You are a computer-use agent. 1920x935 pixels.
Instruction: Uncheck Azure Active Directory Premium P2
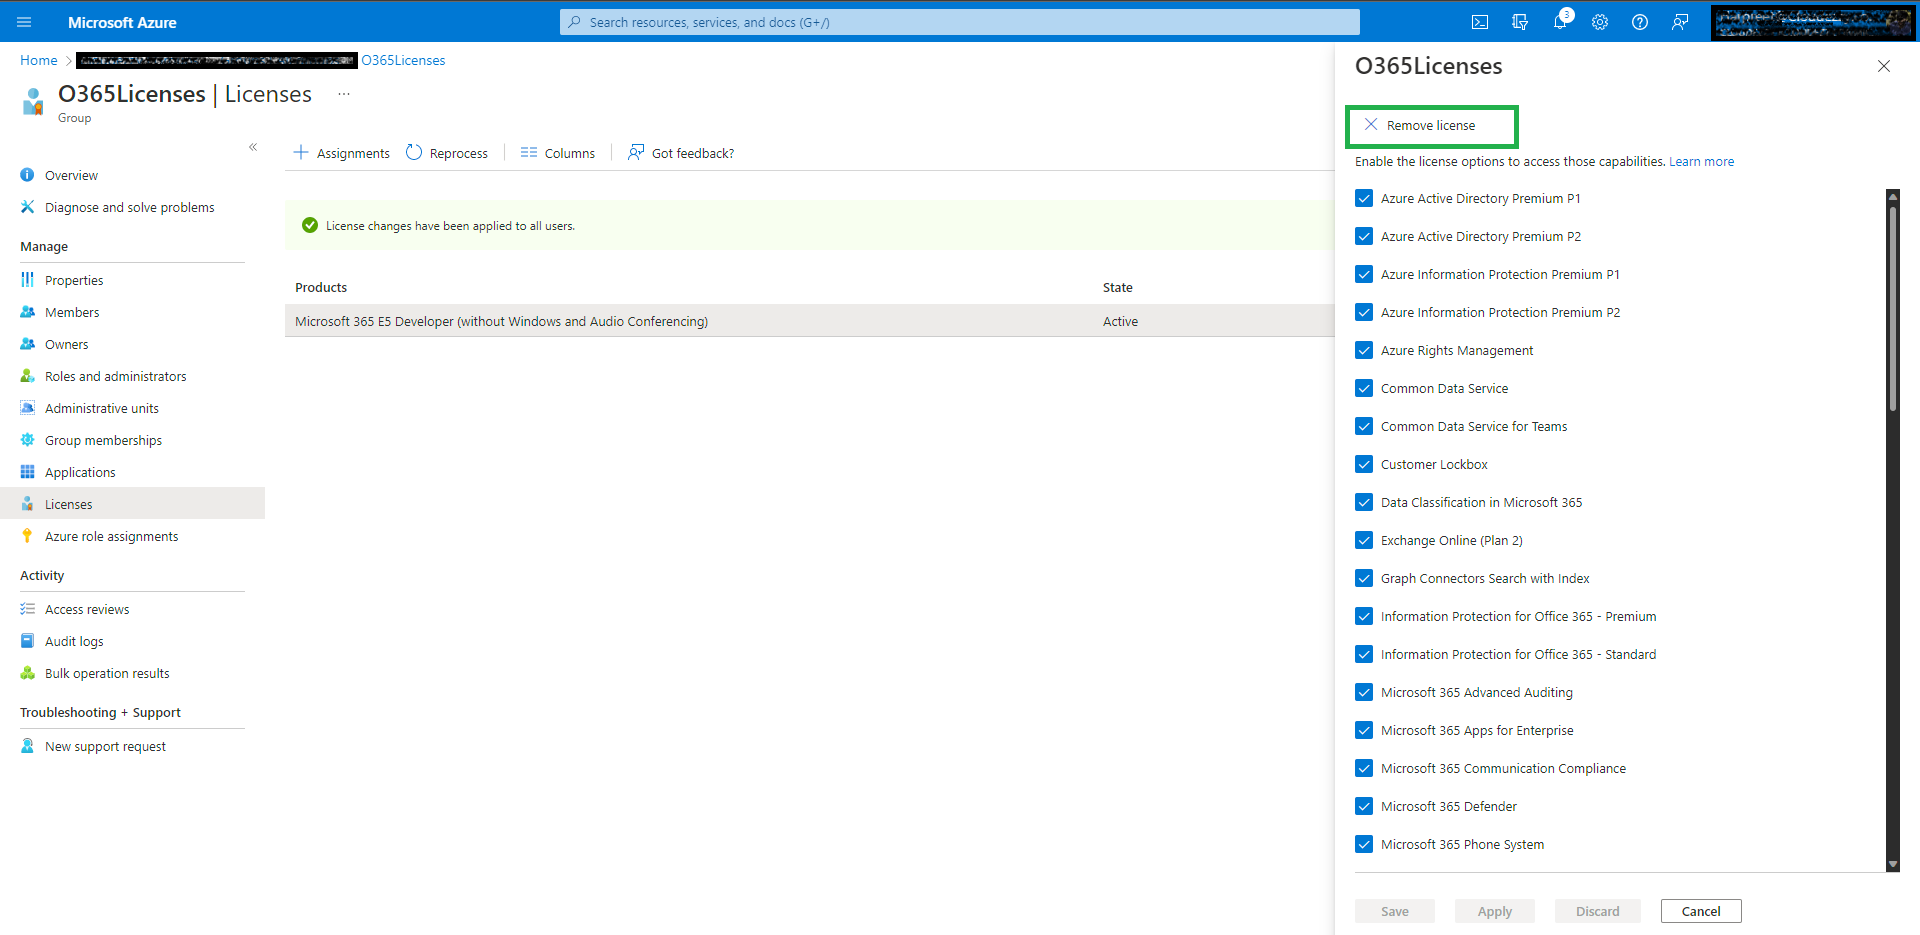(x=1364, y=236)
